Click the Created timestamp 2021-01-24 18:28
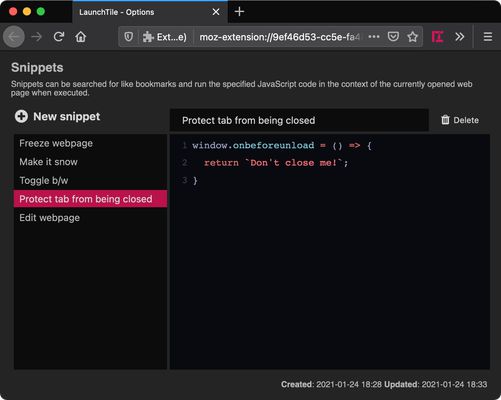The width and height of the screenshot is (501, 400). coord(349,384)
